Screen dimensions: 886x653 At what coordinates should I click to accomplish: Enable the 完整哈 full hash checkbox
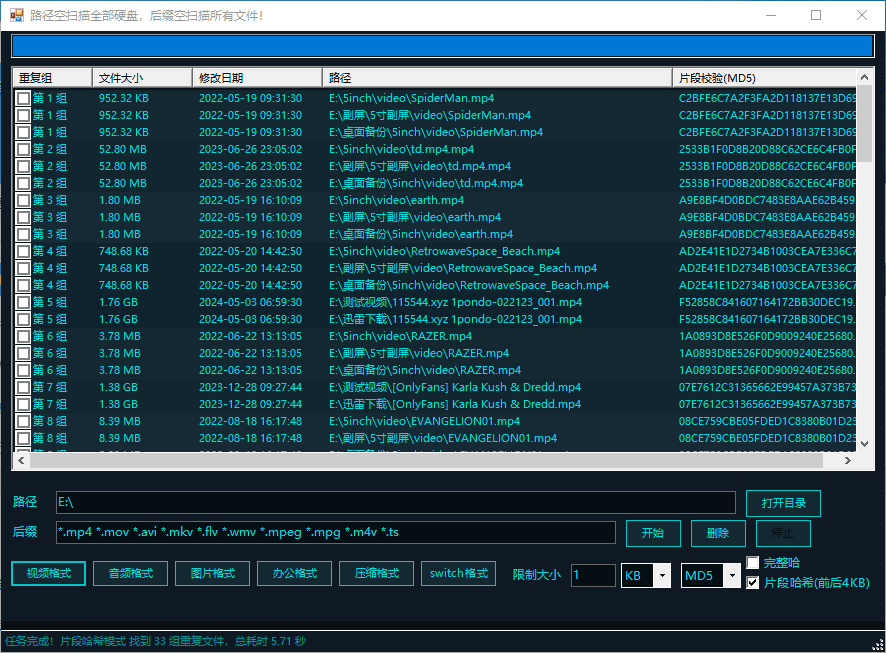[x=752, y=563]
